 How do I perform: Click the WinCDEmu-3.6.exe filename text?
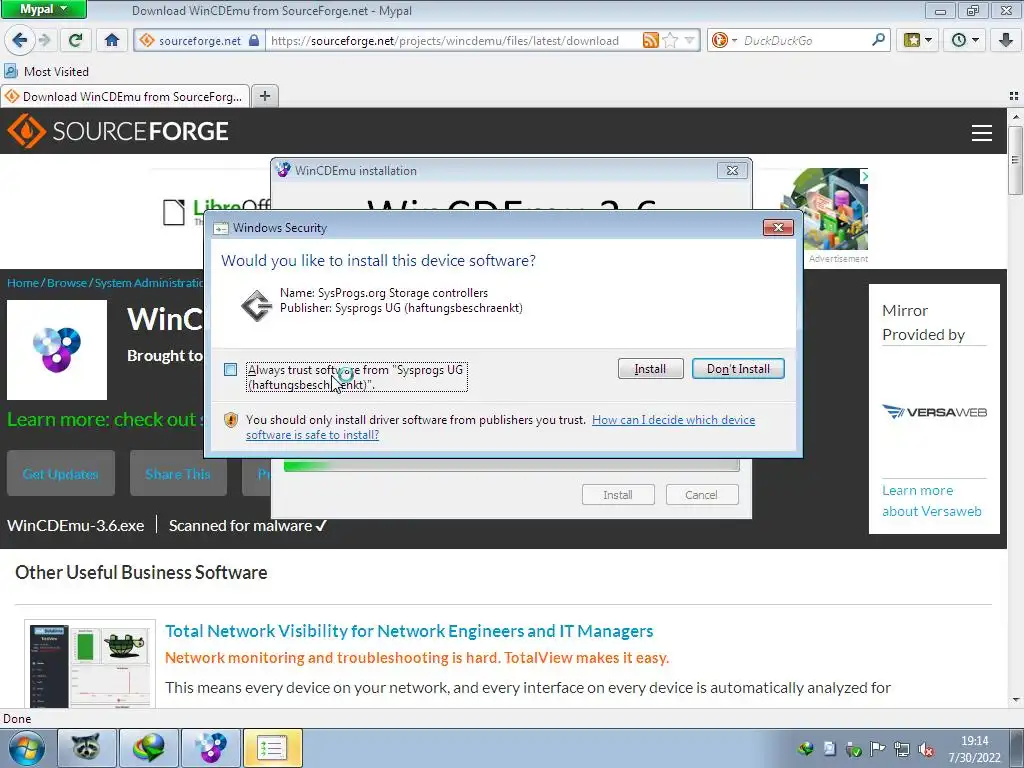tap(76, 526)
